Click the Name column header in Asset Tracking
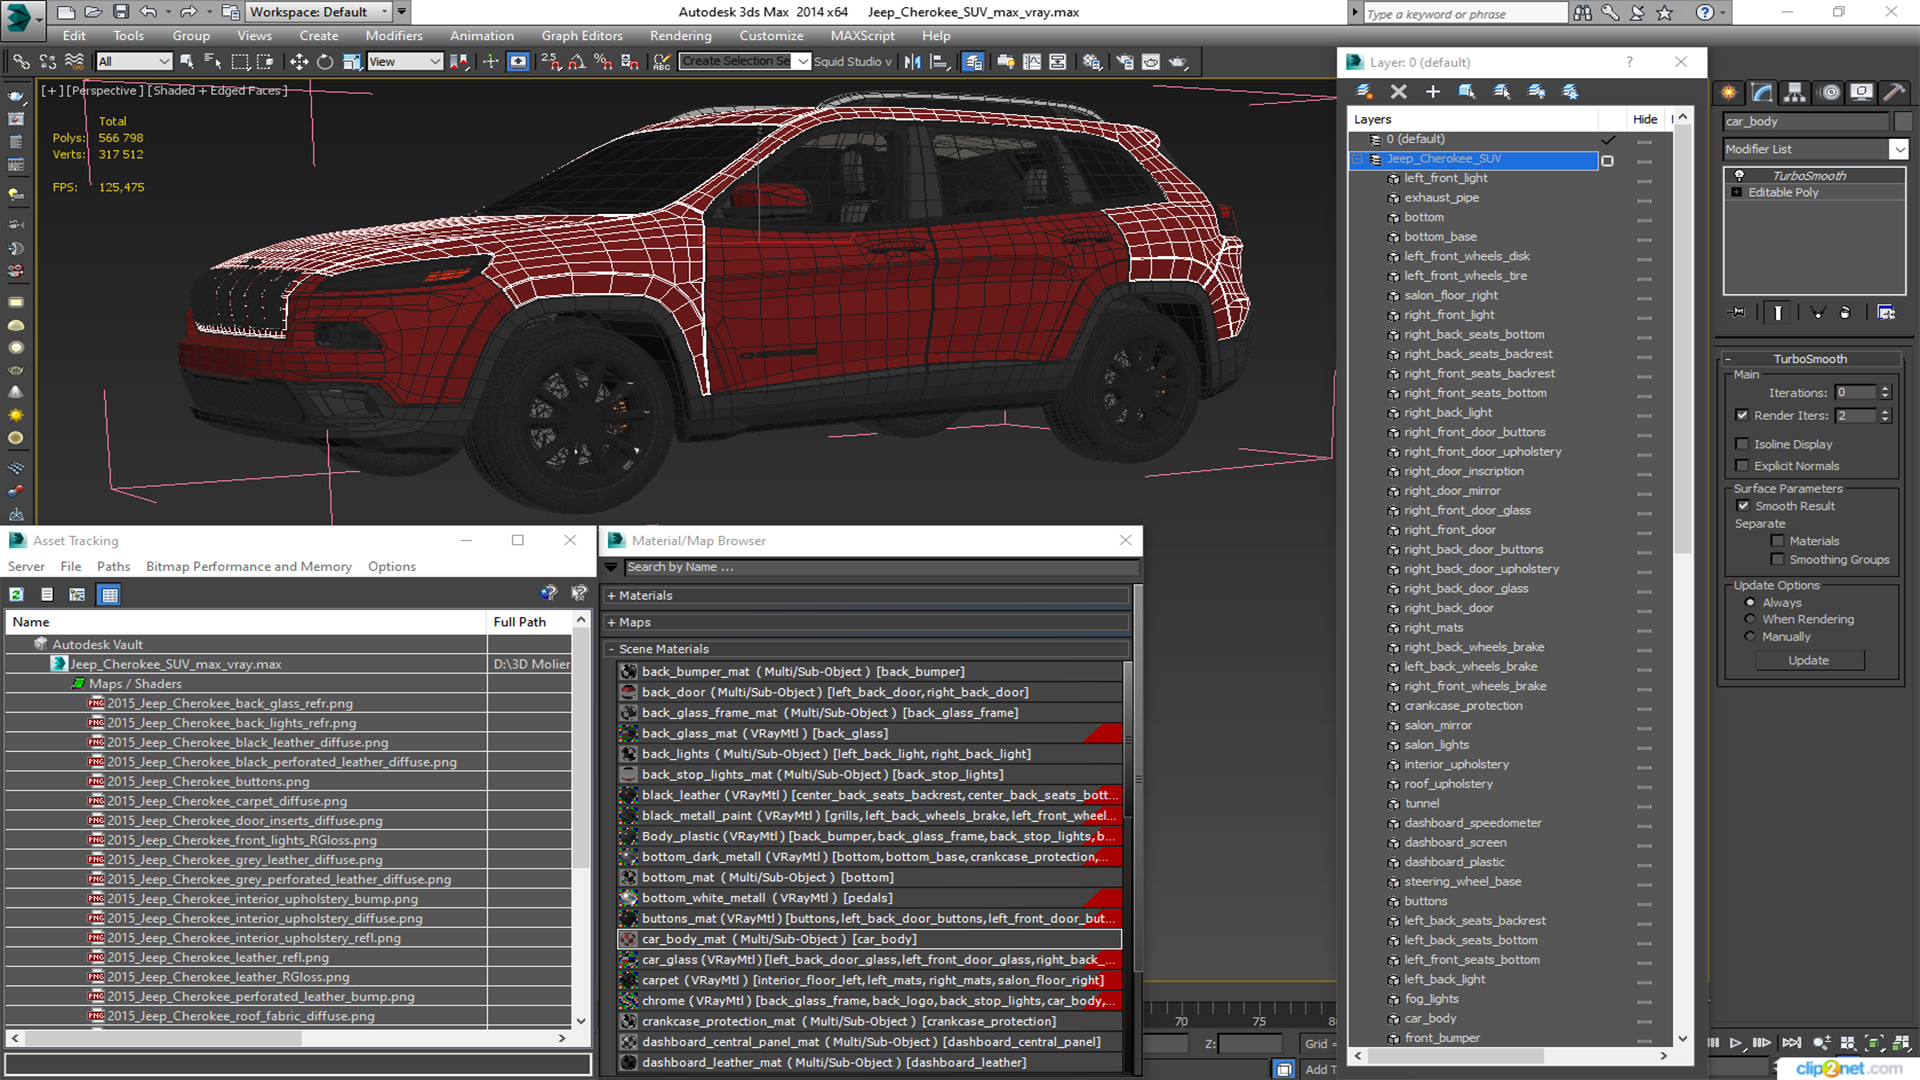The image size is (1920, 1080). tap(246, 622)
